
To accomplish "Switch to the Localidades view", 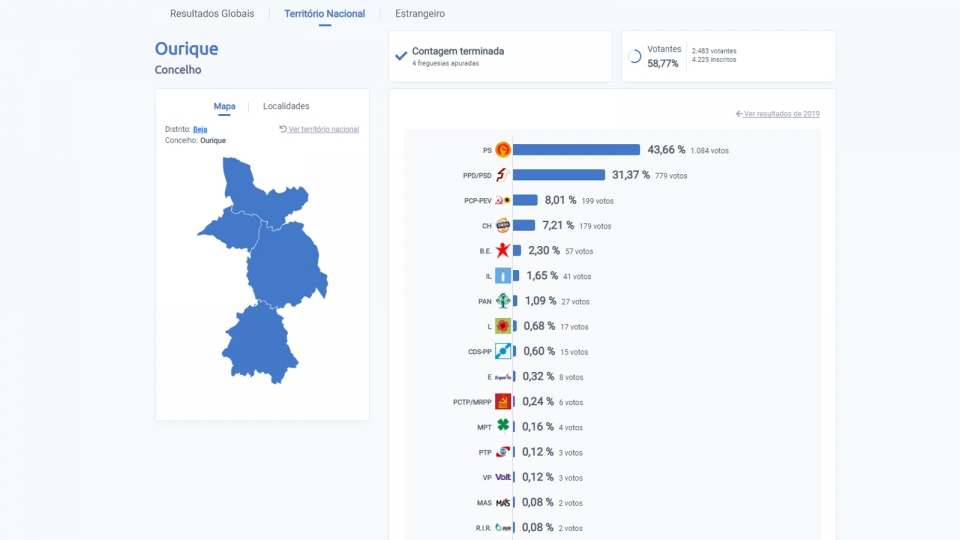I will pos(286,106).
